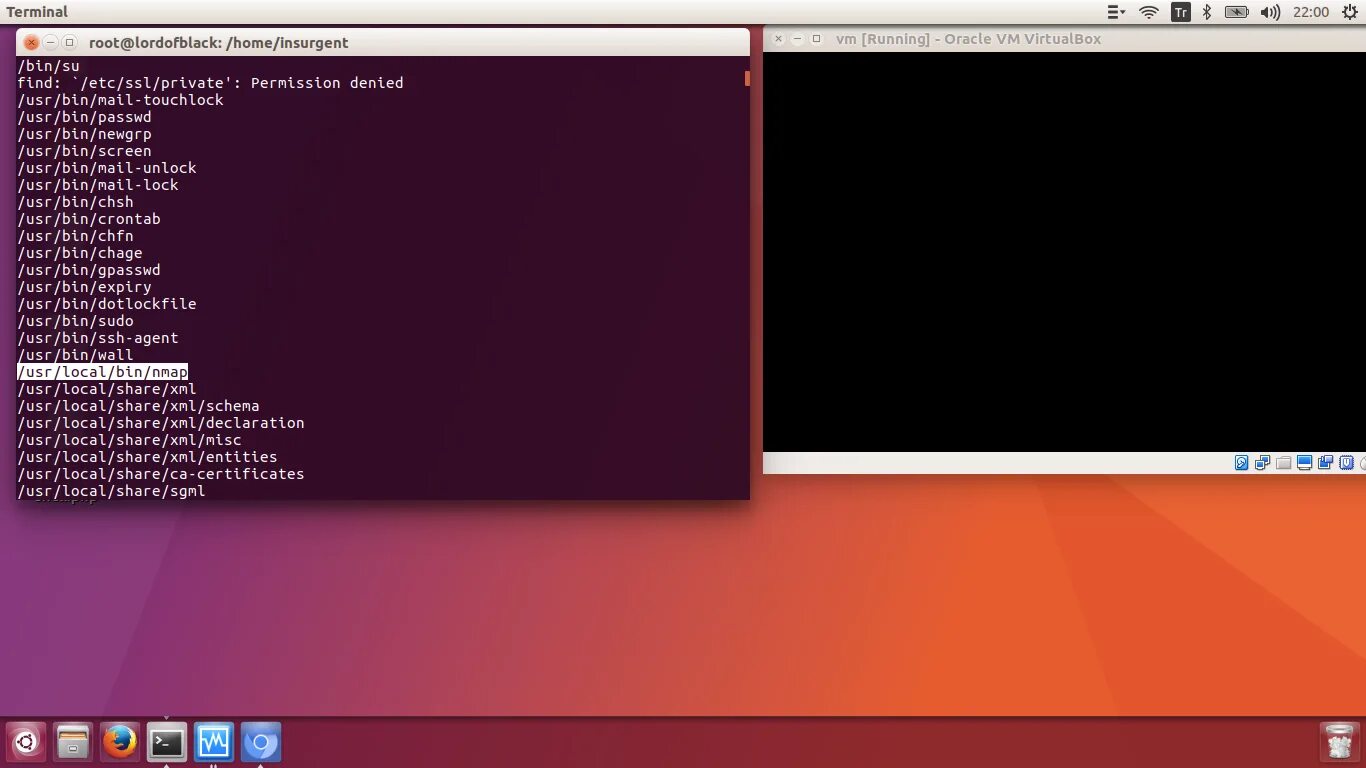Screen dimensions: 1366x768
Task: Click the /usr/local/share/ca-certificates line
Action: tap(161, 474)
